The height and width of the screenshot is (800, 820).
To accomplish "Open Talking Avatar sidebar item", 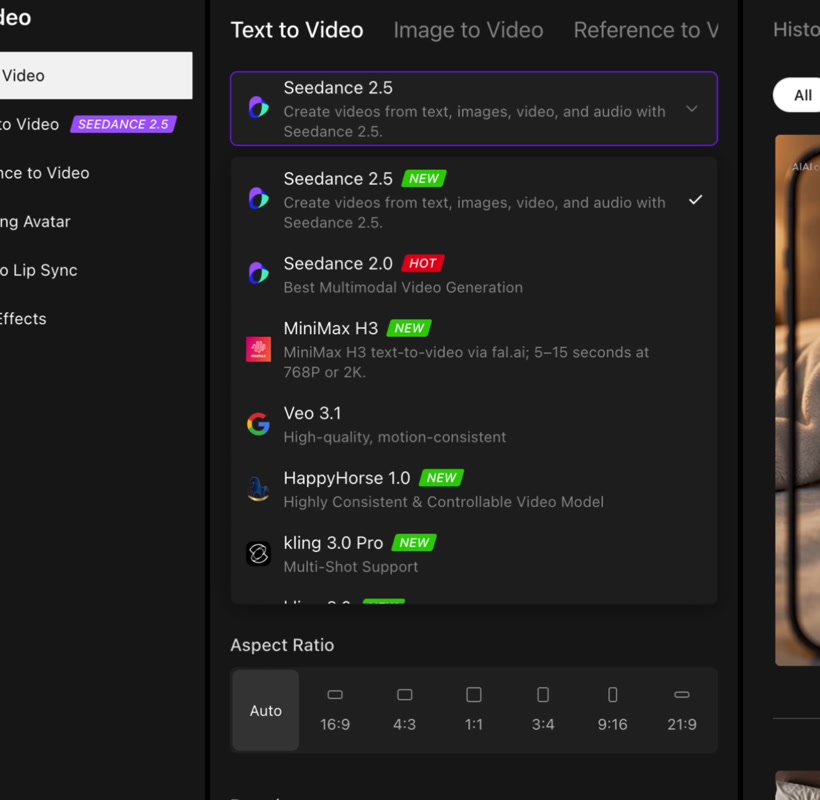I will pos(96,221).
